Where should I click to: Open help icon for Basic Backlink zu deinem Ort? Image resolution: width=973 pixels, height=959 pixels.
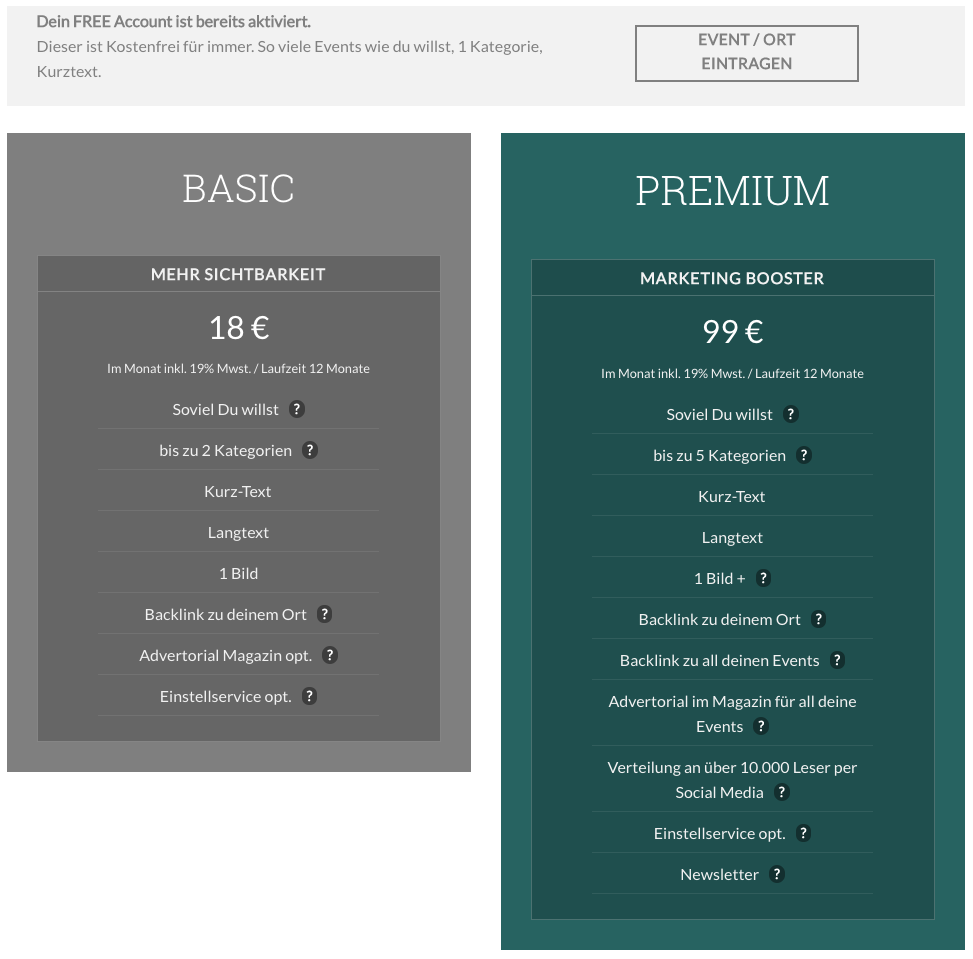325,615
